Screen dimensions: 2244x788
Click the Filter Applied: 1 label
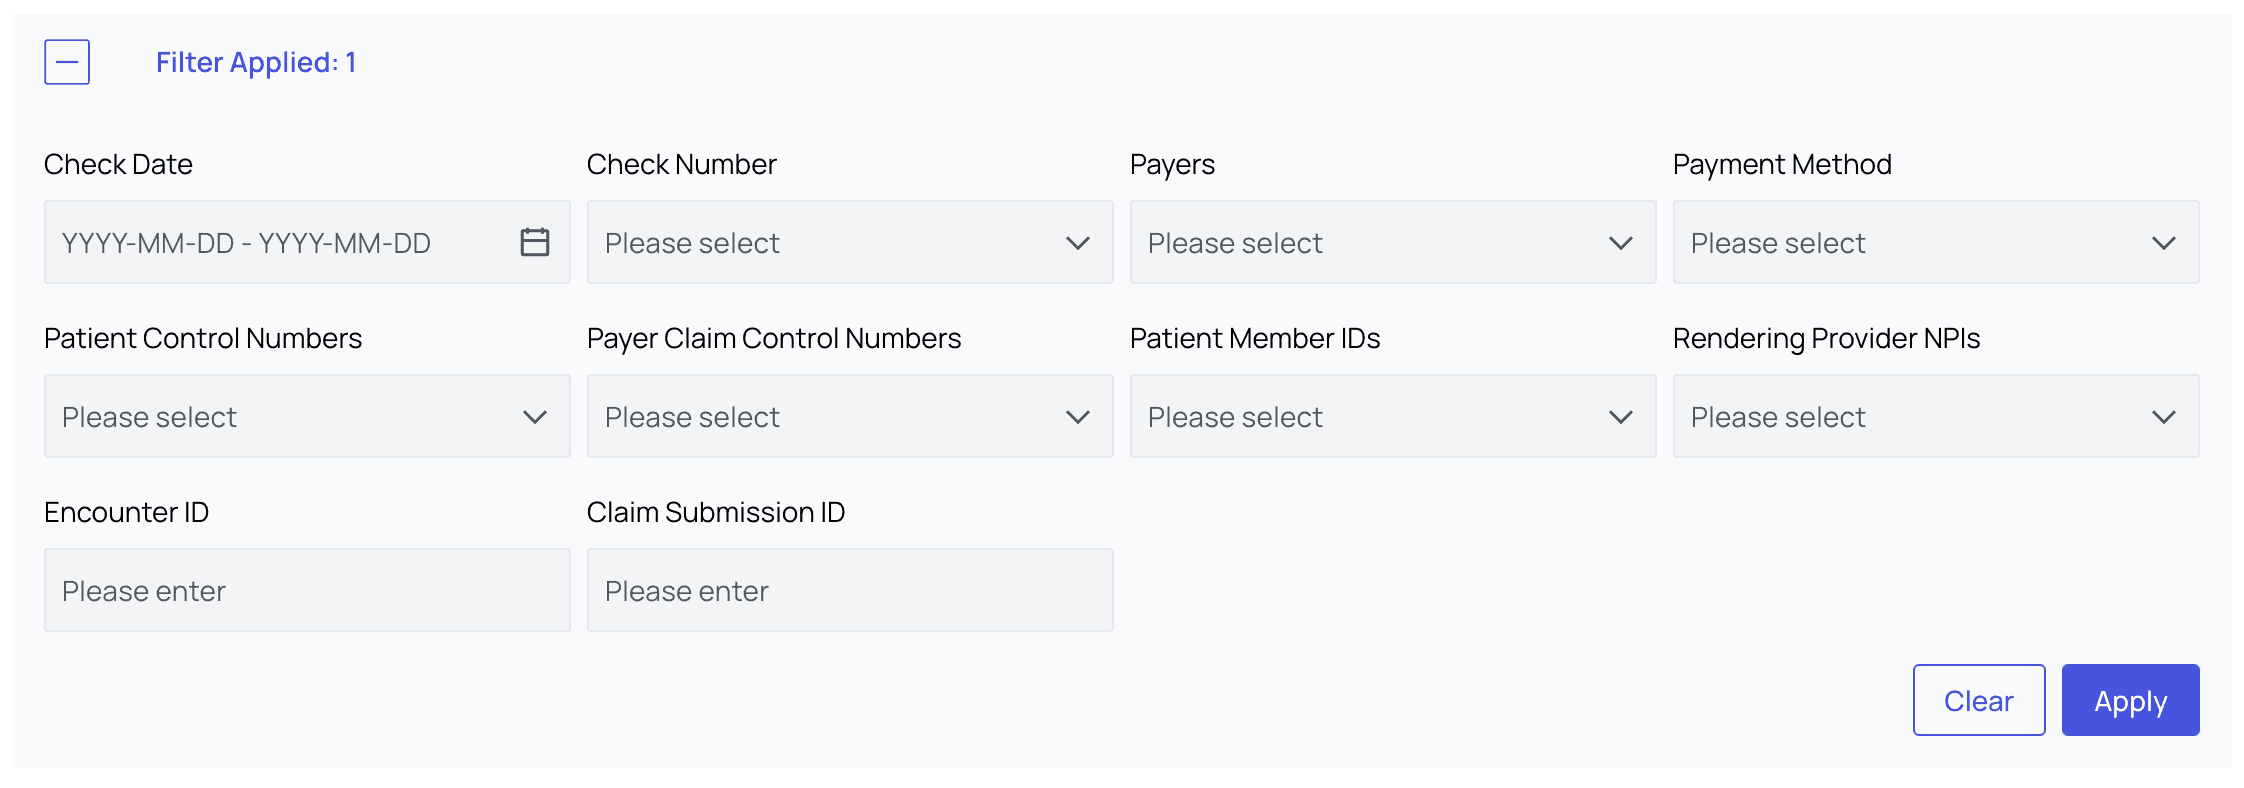coord(256,62)
